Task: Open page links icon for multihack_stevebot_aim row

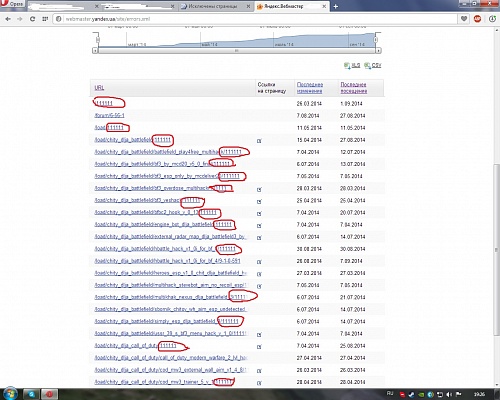Action: (259, 286)
